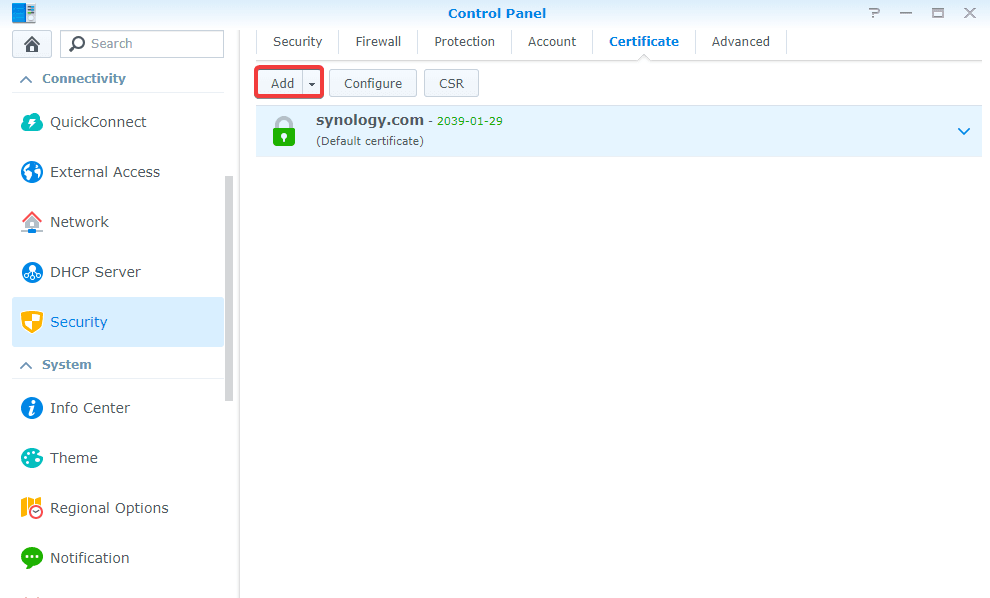
Task: Click the Theme palette icon
Action: click(32, 458)
